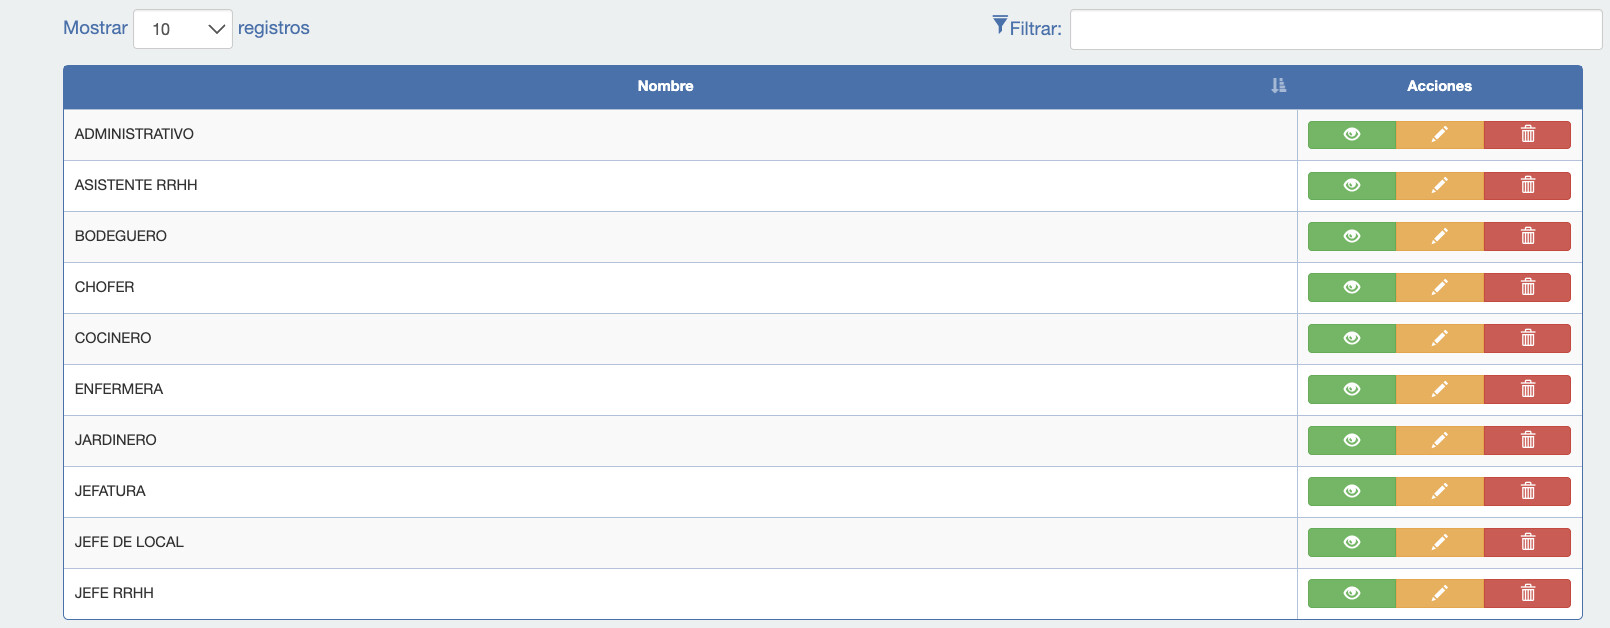
Task: Delete the ADMINISTRATIVO record
Action: pos(1527,135)
